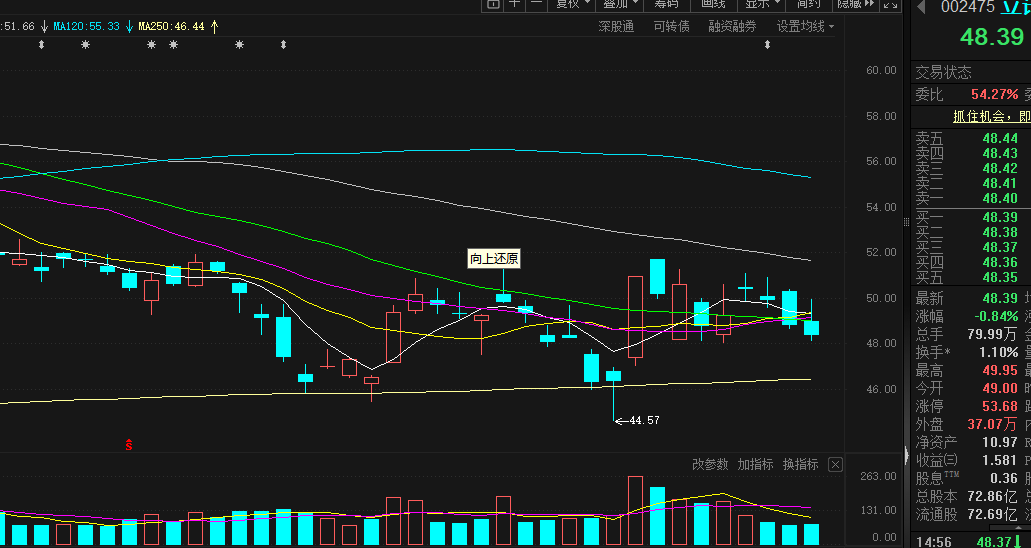
Task: Switch to 简约 simple view
Action: (x=809, y=4)
